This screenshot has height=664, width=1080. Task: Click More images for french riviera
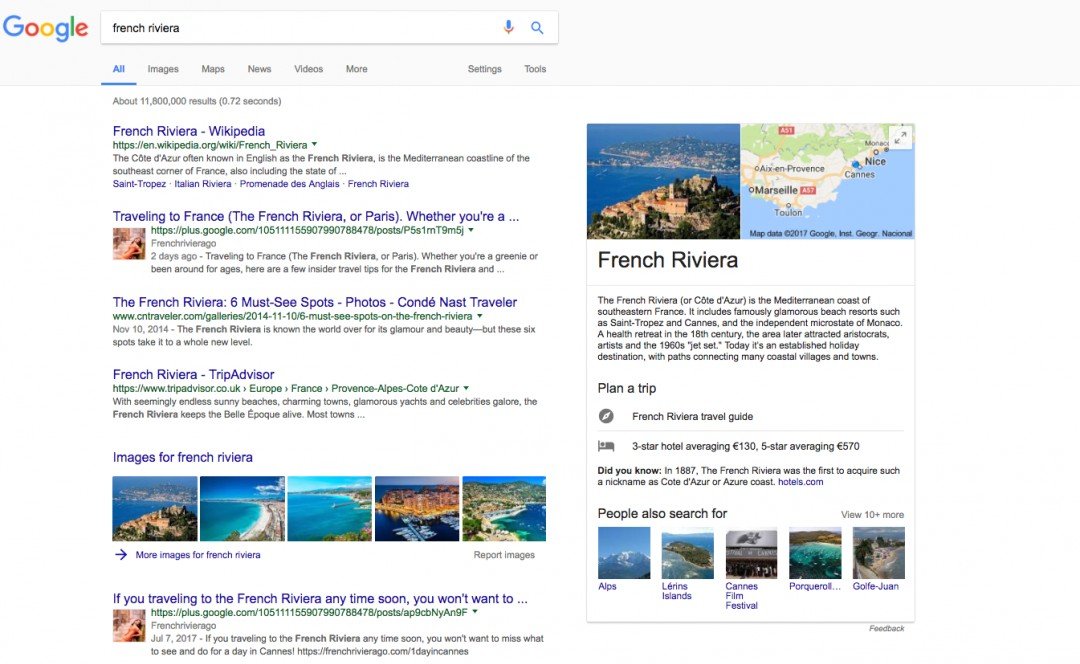(x=198, y=554)
